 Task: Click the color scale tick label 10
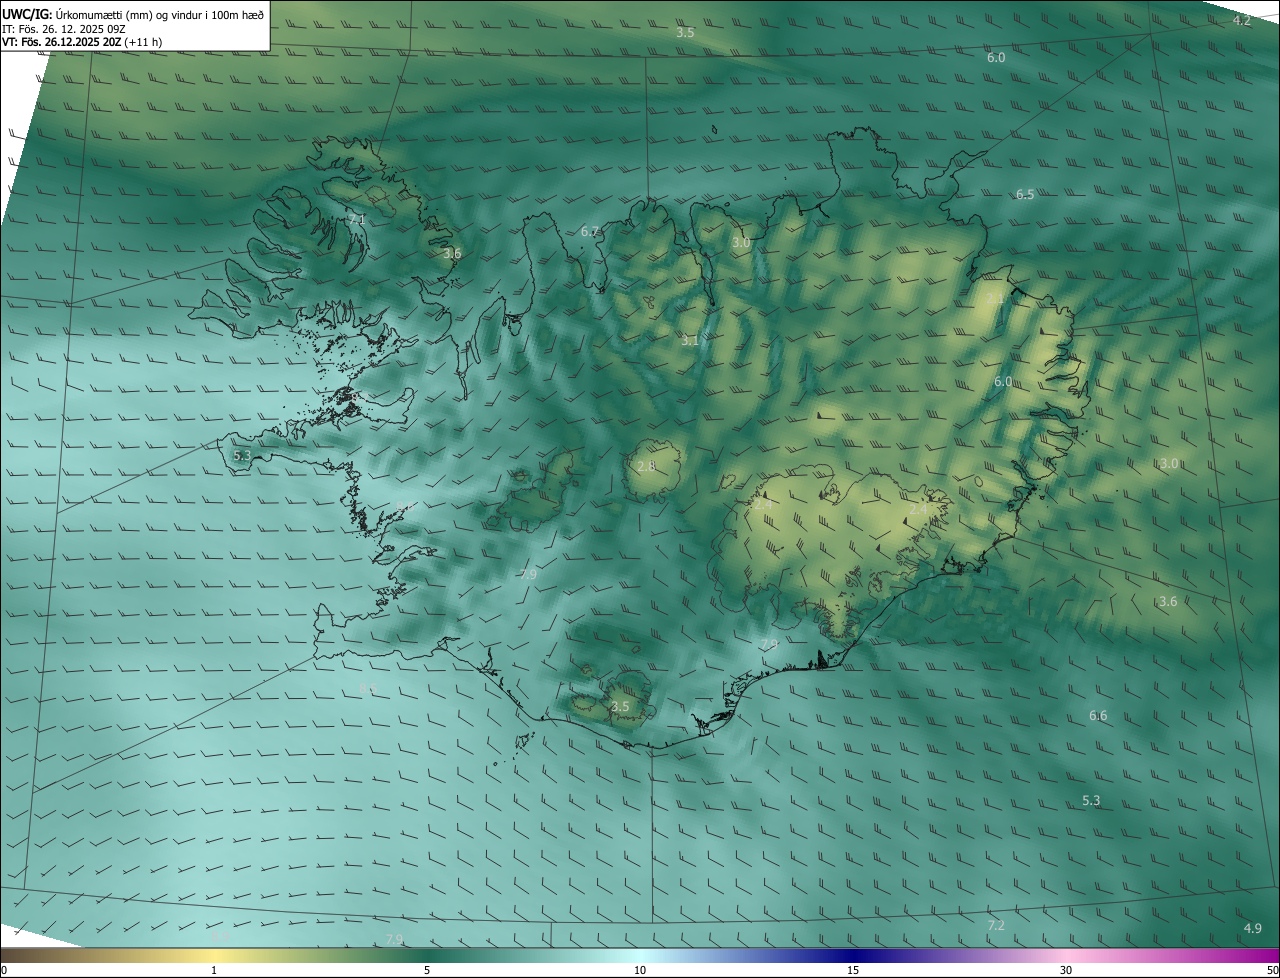coord(640,971)
